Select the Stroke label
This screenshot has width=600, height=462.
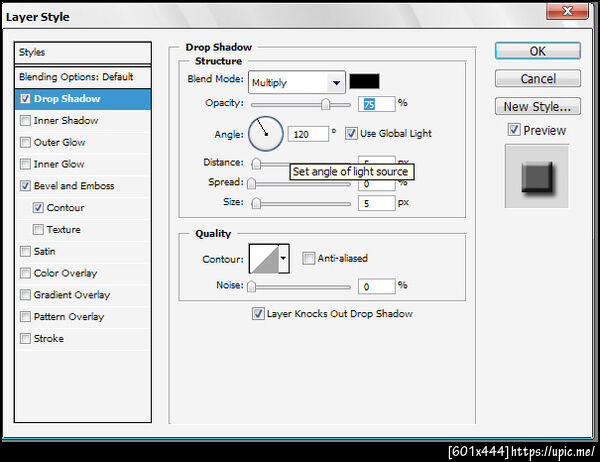[x=49, y=338]
